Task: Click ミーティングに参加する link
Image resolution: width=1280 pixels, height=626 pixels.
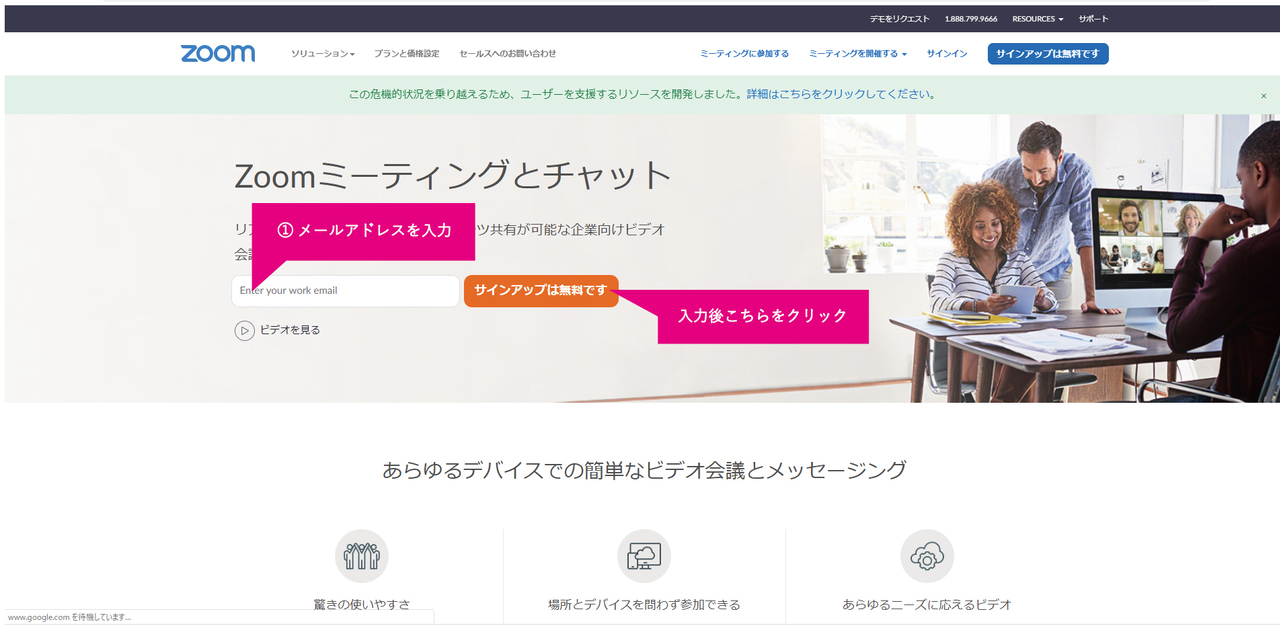Action: click(744, 54)
